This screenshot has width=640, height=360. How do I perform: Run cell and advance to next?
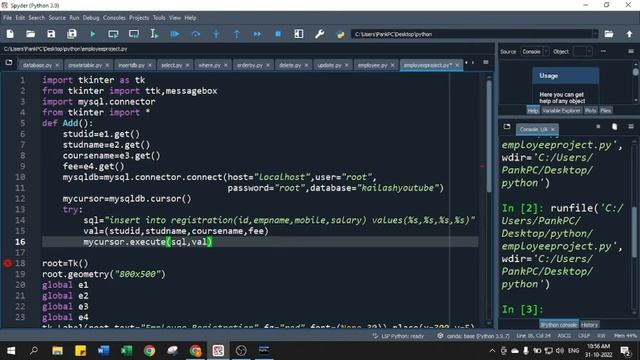(x=134, y=34)
